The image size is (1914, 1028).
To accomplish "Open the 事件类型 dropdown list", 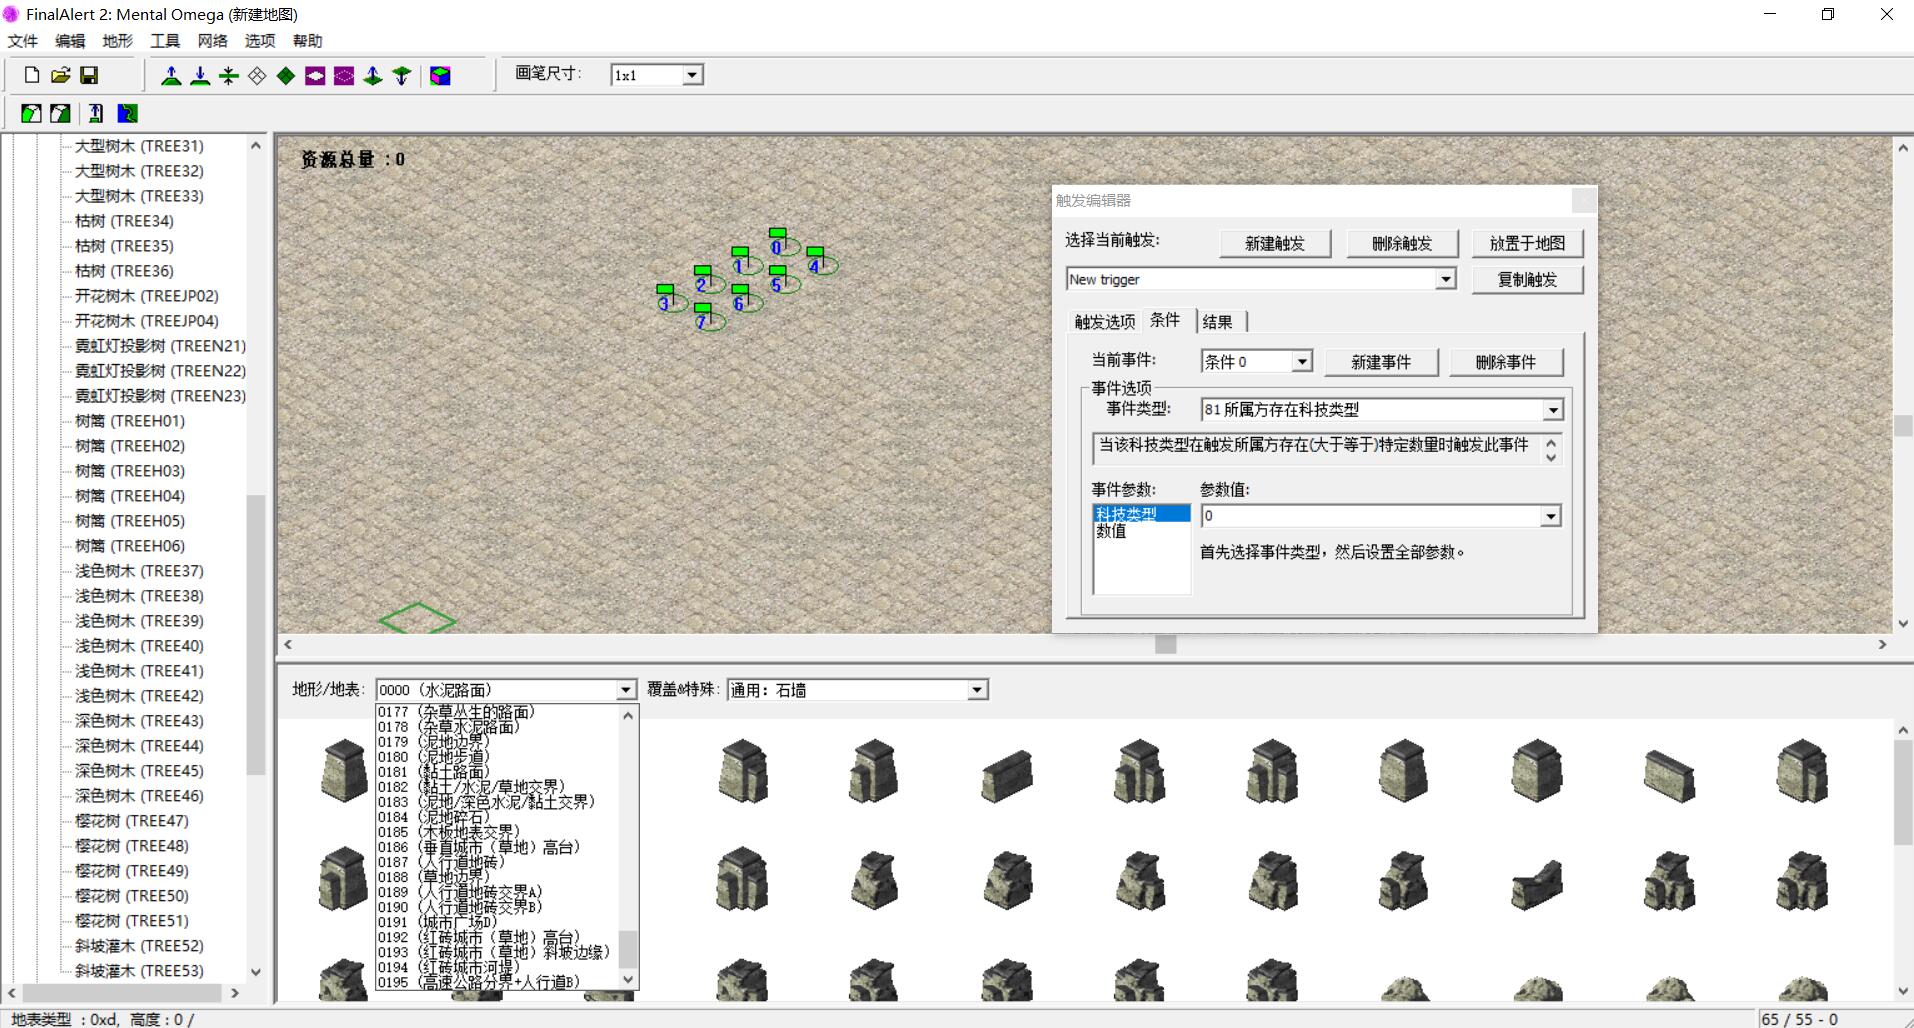I will [1552, 409].
